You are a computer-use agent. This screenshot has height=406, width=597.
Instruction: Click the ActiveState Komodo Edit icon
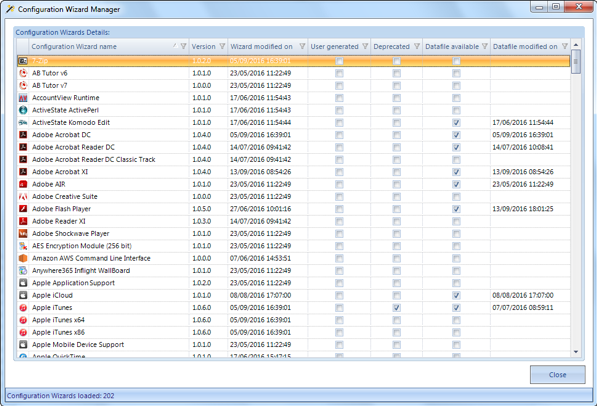tap(23, 122)
